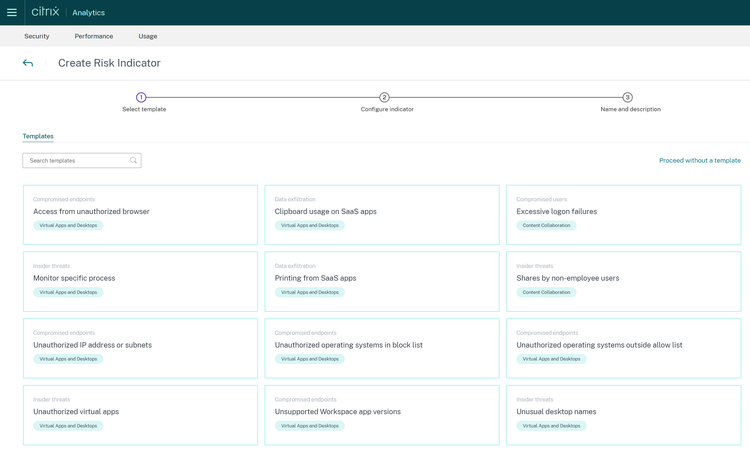The image size is (750, 452).
Task: Choose Access from unauthorized browser template
Action: [x=140, y=215]
